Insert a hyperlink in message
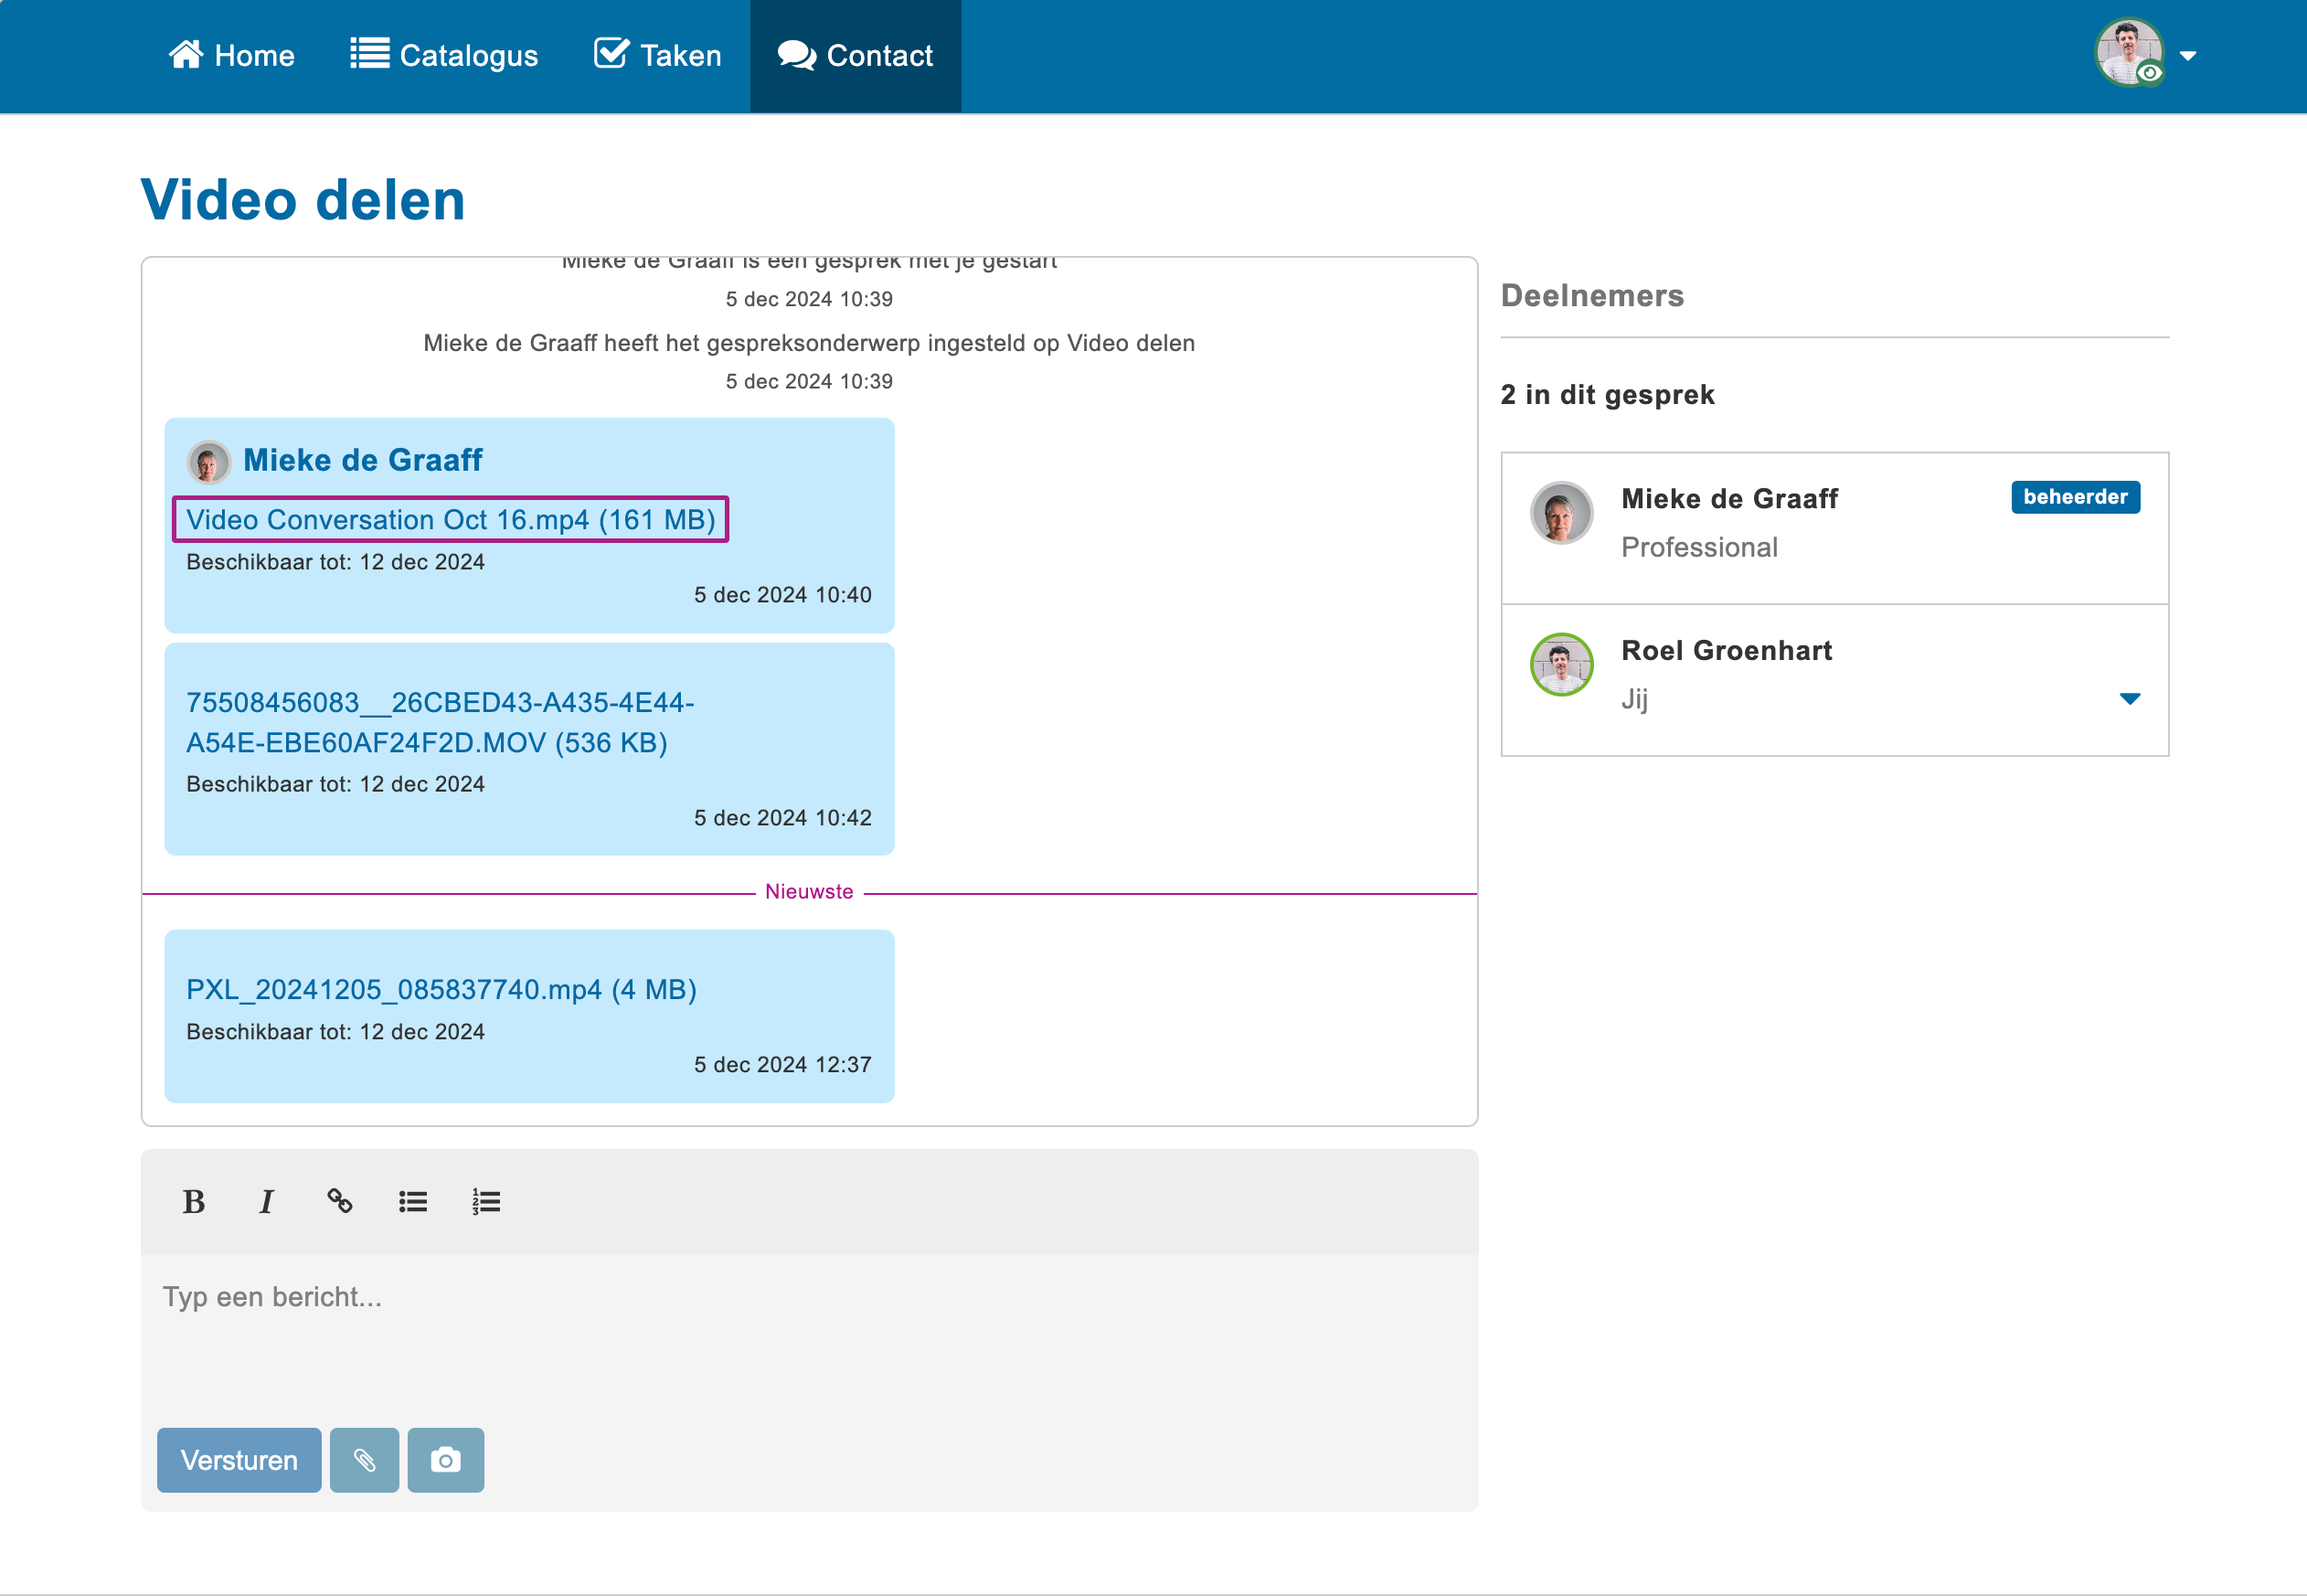Image resolution: width=2307 pixels, height=1596 pixels. tap(339, 1201)
